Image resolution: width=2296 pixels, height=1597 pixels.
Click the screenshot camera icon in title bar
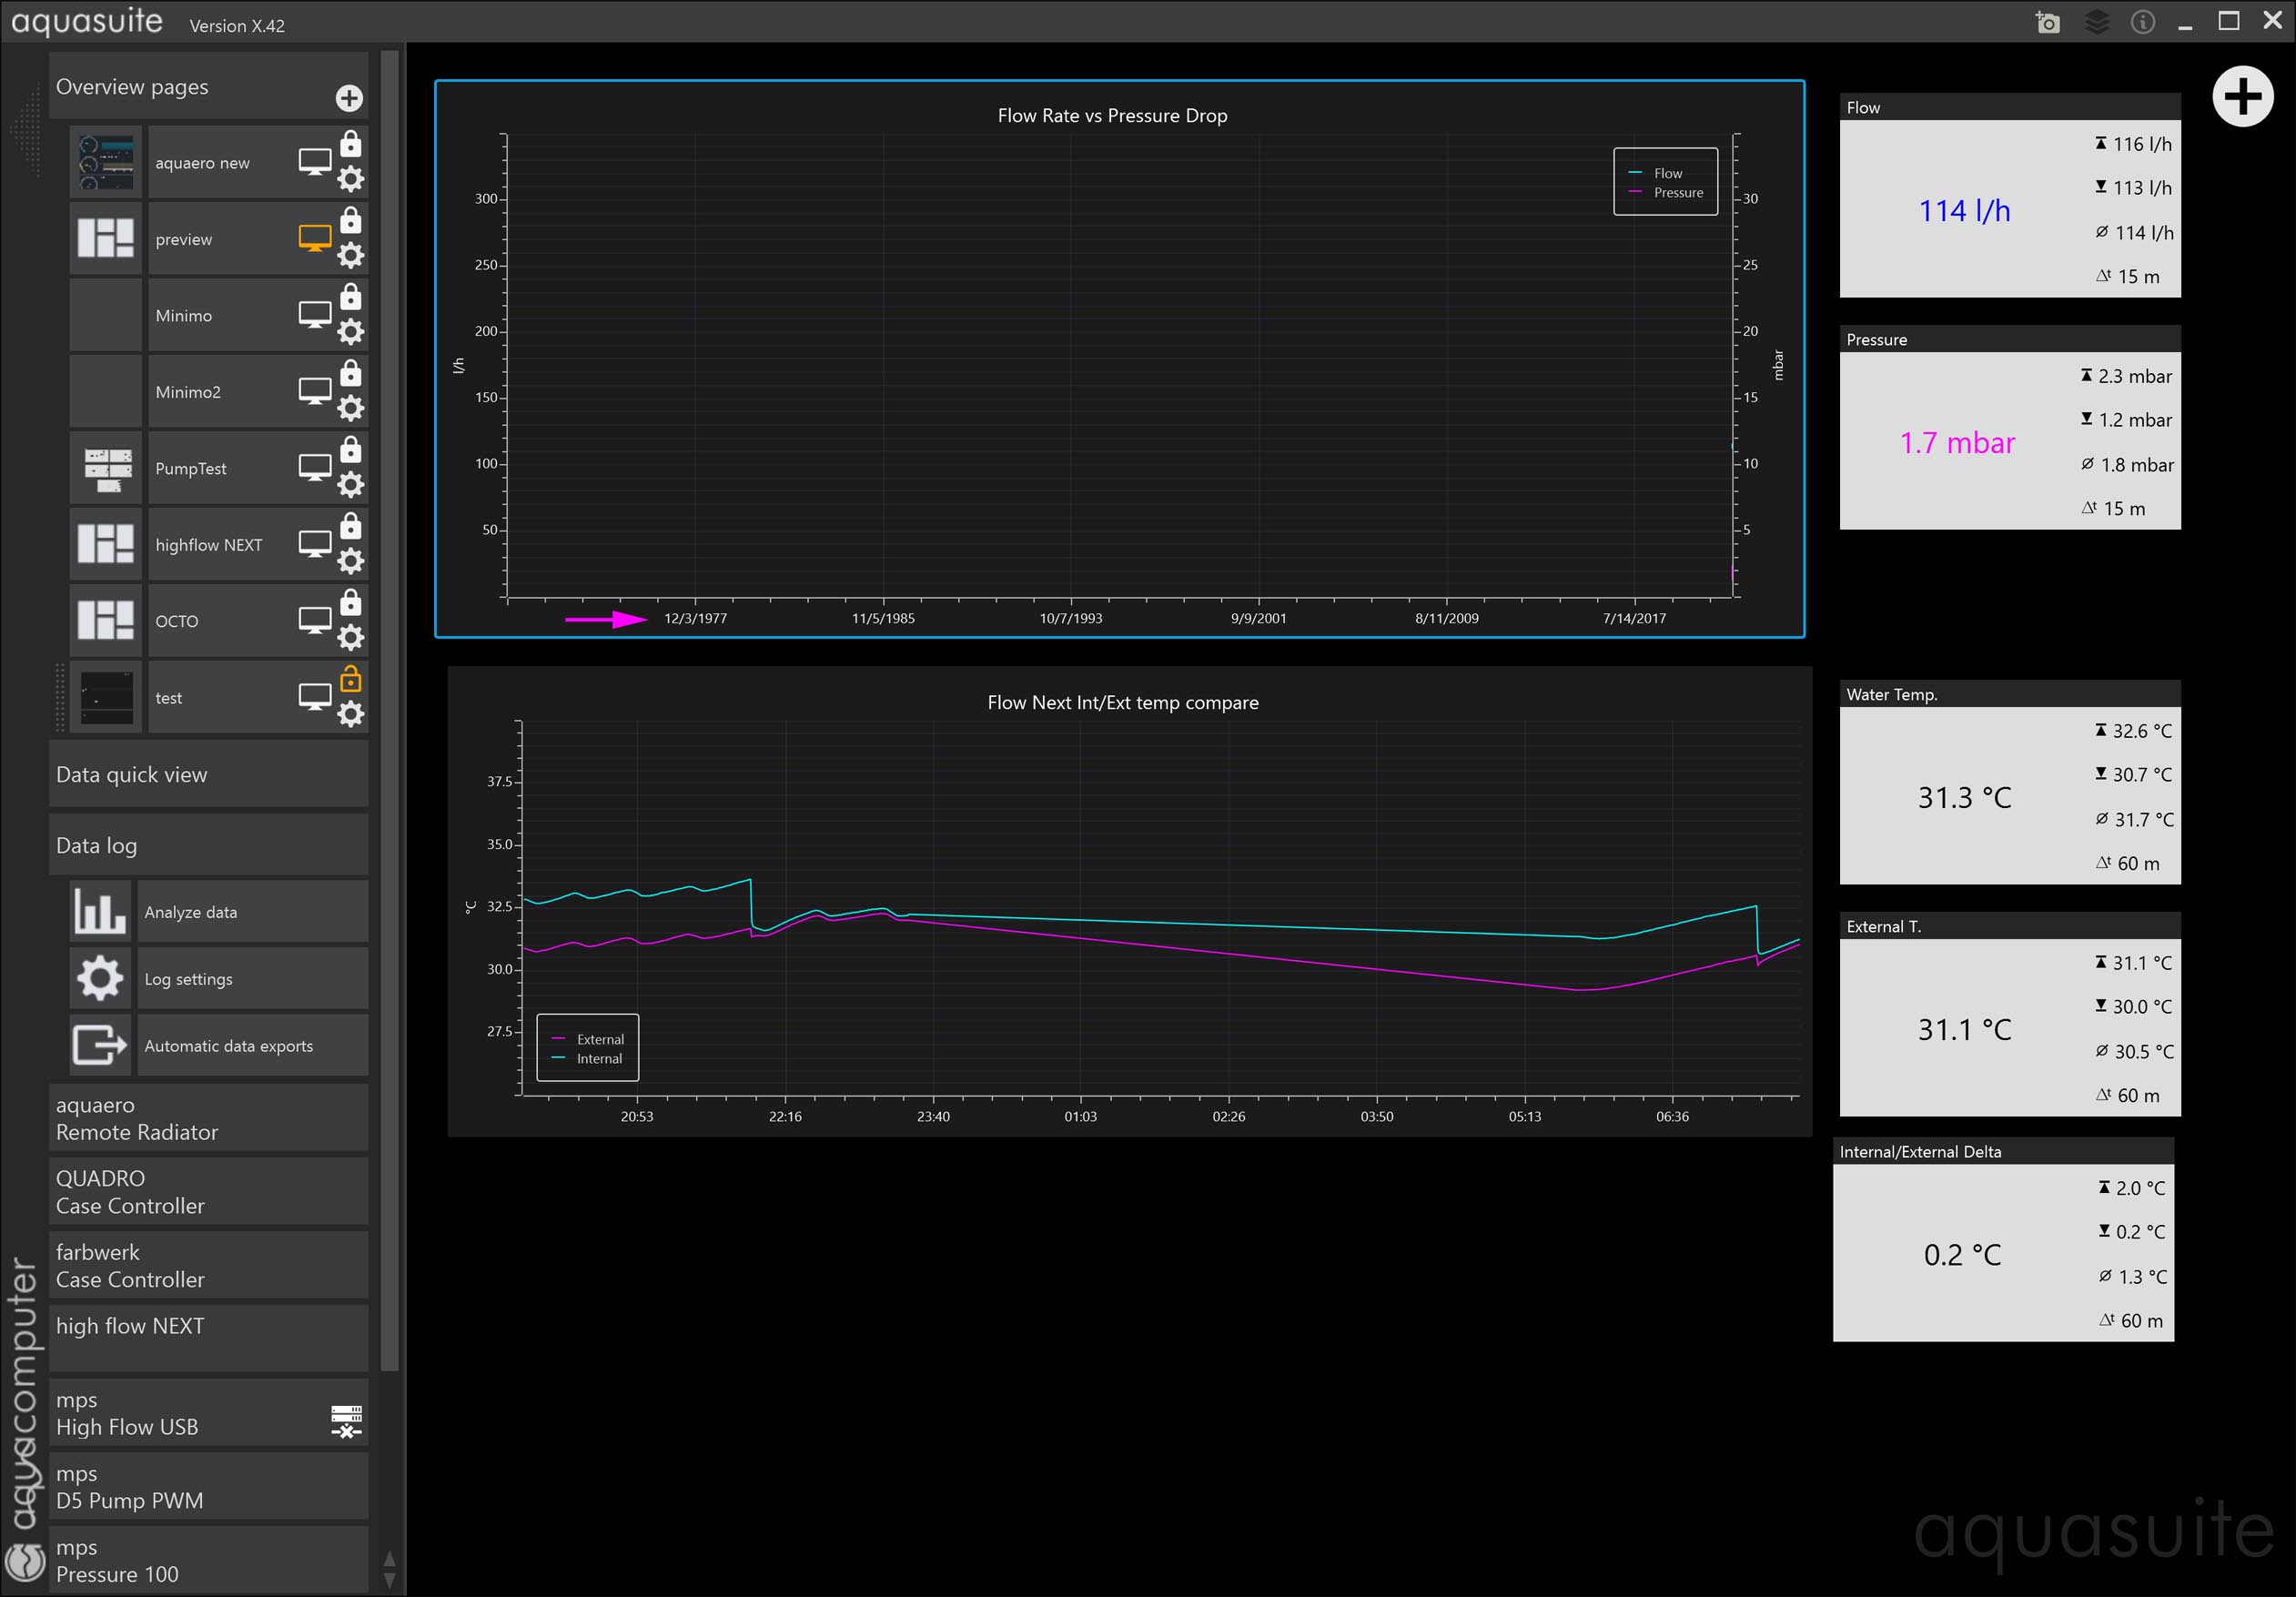coord(2047,22)
